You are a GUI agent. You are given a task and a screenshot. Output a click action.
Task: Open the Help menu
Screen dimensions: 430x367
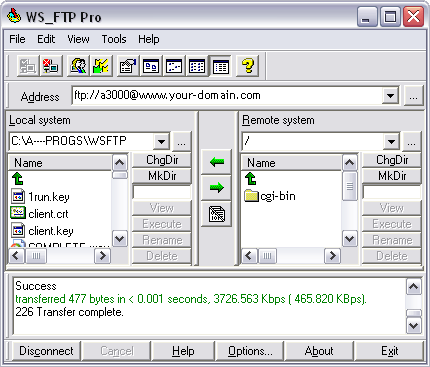click(x=149, y=39)
